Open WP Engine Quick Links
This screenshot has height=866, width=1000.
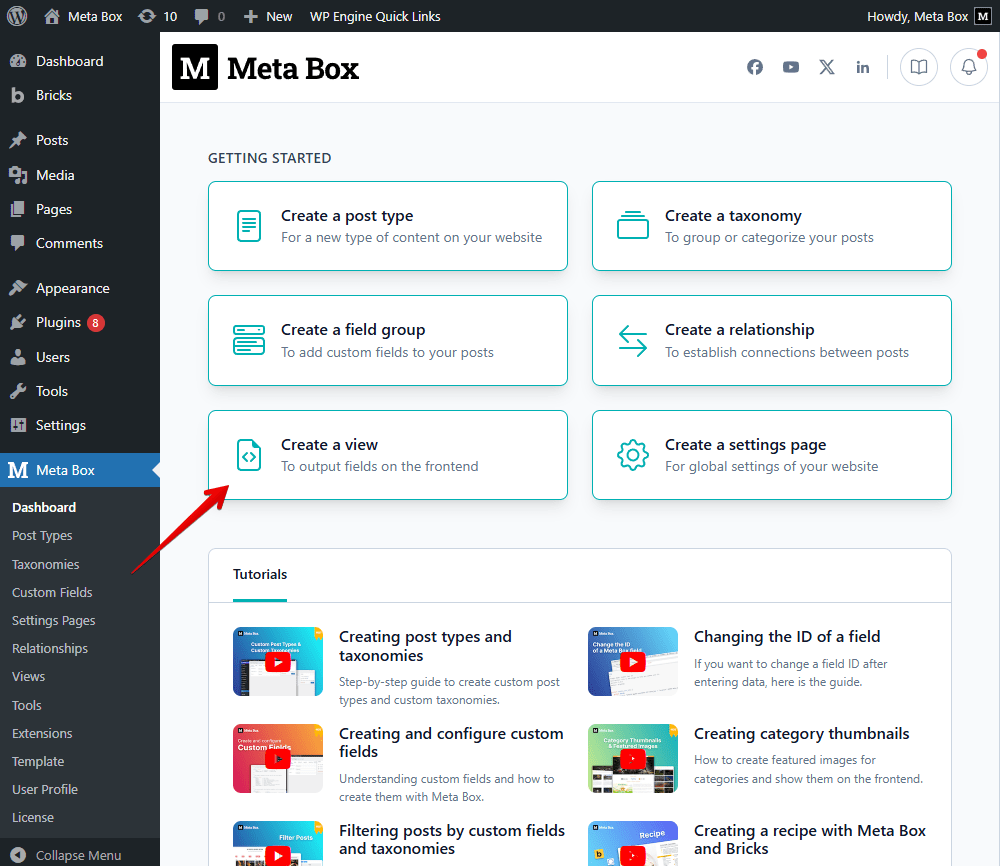(x=374, y=16)
